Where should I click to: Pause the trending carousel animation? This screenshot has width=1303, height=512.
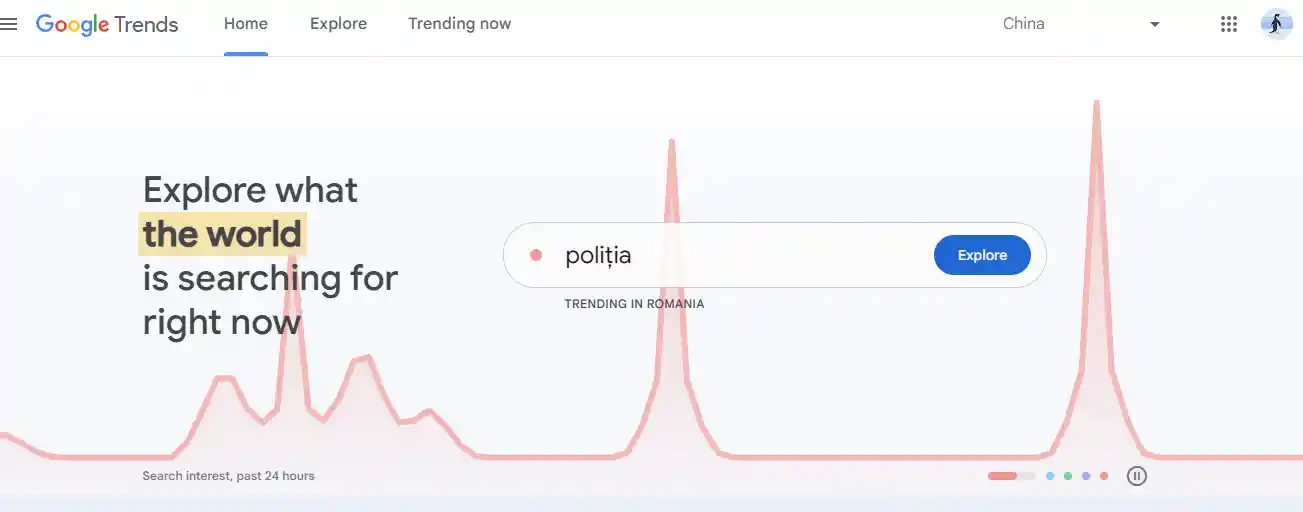pos(1136,476)
